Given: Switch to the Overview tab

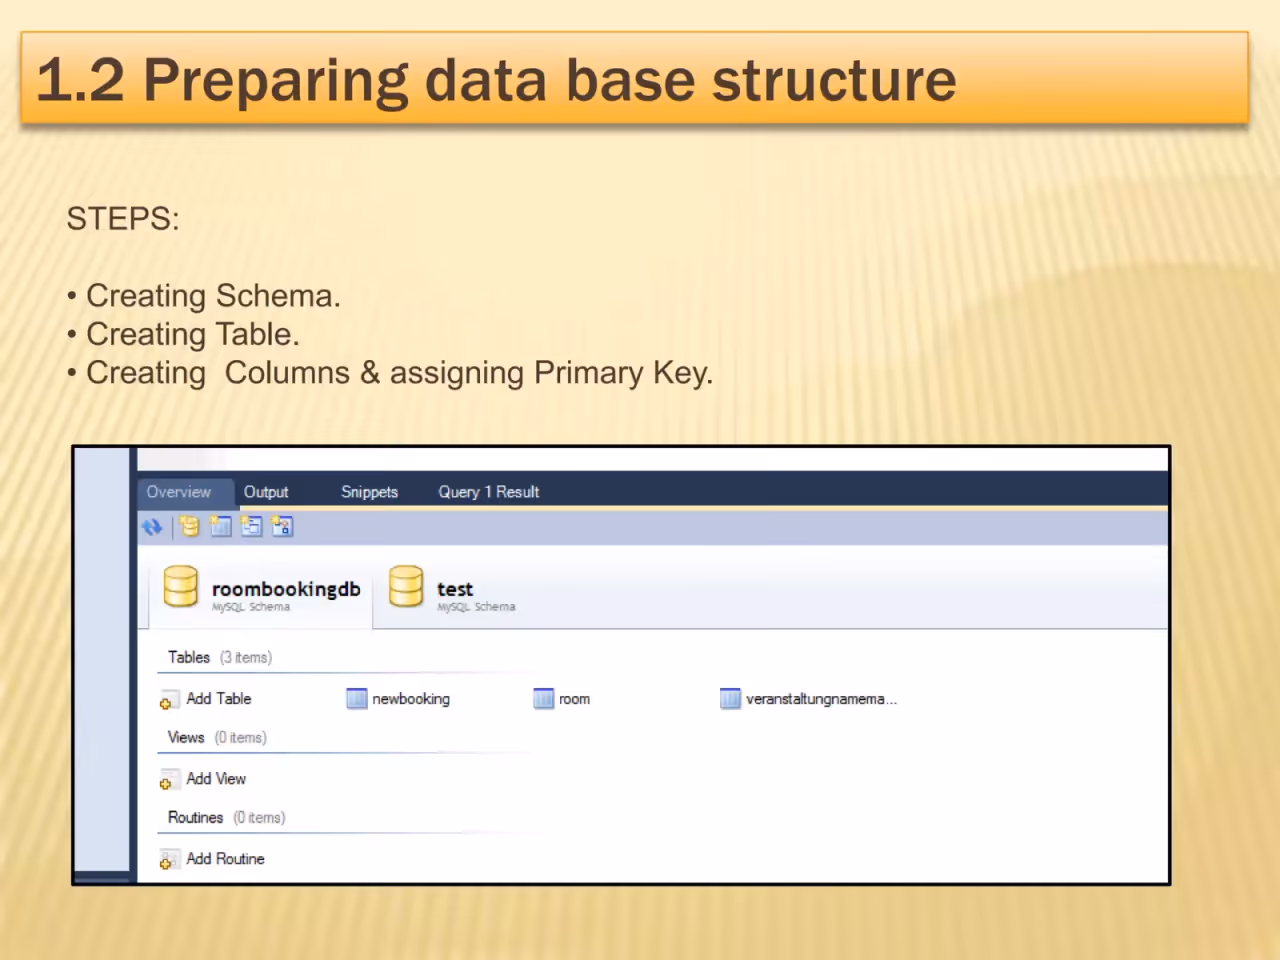Looking at the screenshot, I should [x=179, y=492].
